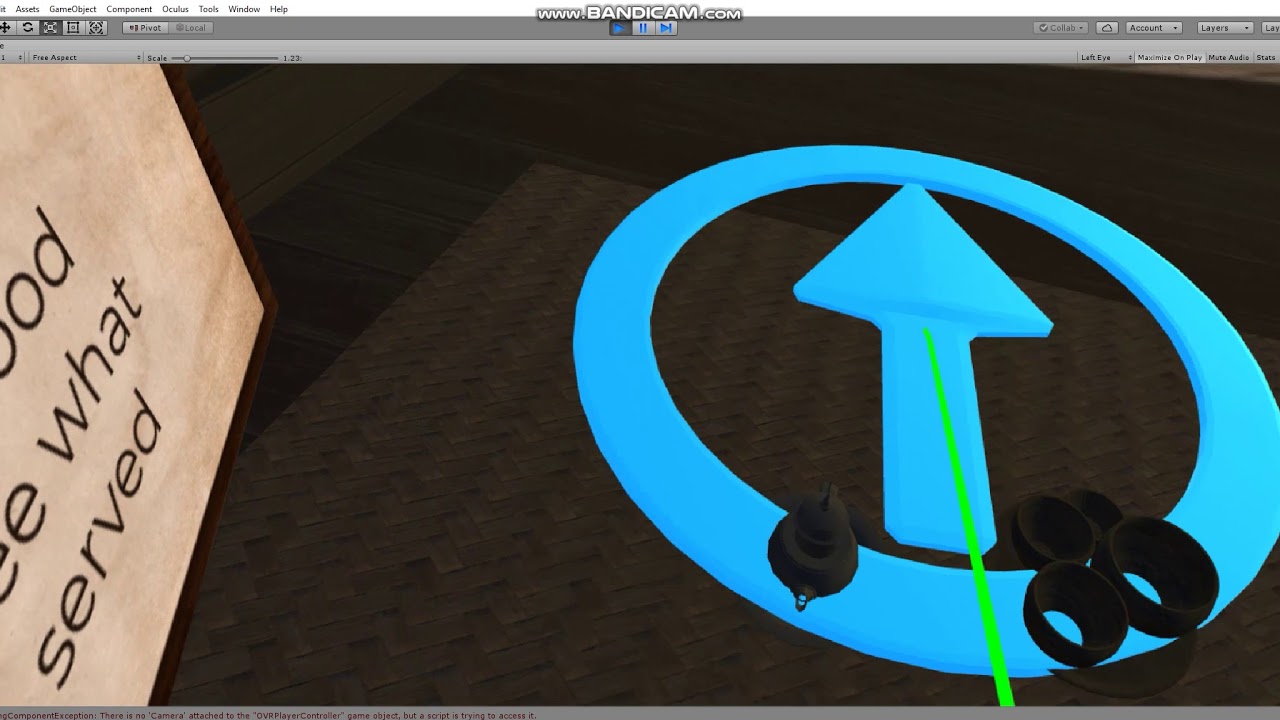
Task: Toggle Mute Audio in the Game view
Action: pos(1229,57)
